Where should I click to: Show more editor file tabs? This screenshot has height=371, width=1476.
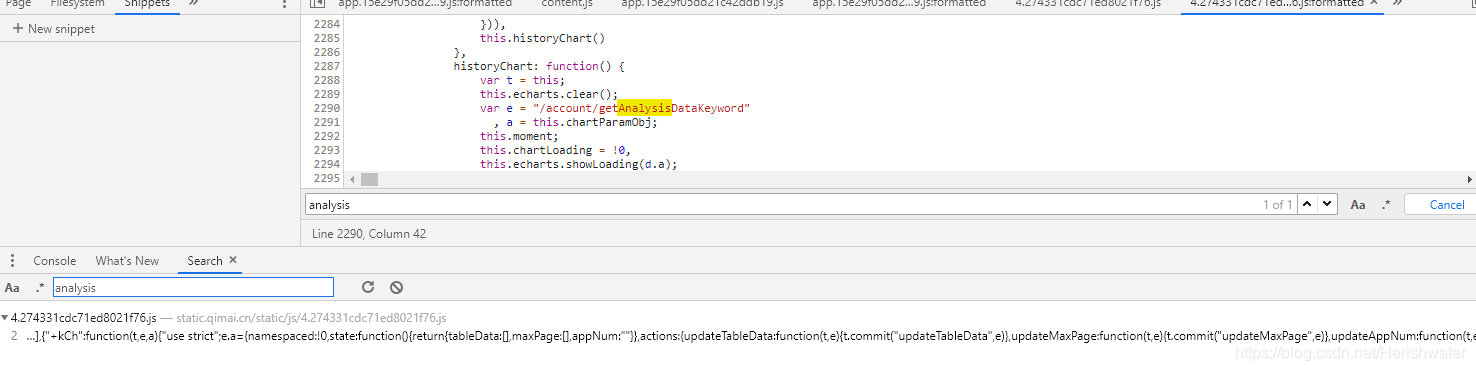1398,4
